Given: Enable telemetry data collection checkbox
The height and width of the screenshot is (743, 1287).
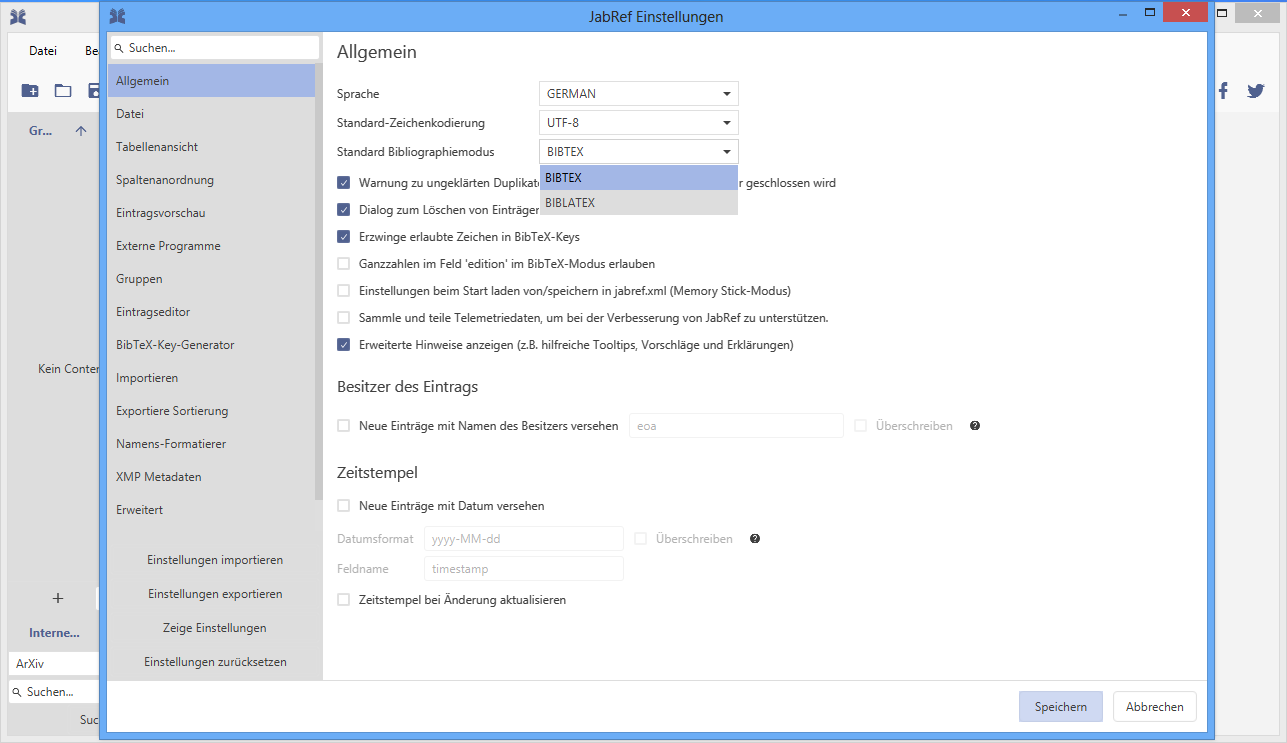Looking at the screenshot, I should 344,318.
